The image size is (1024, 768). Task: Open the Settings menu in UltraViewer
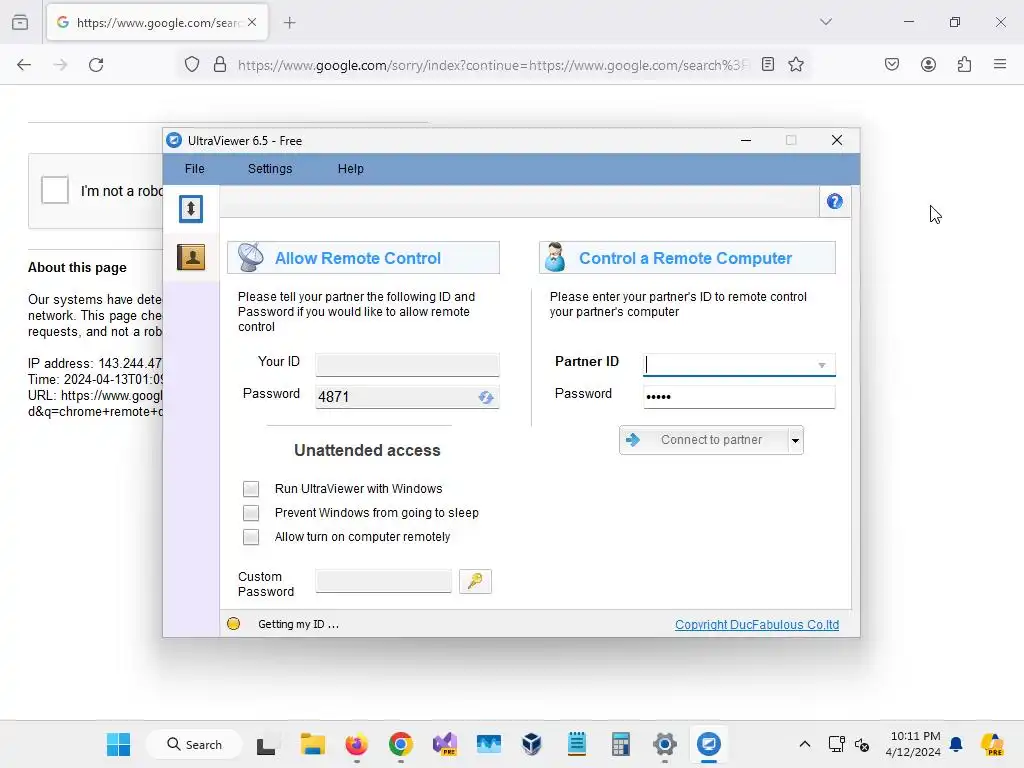[270, 168]
